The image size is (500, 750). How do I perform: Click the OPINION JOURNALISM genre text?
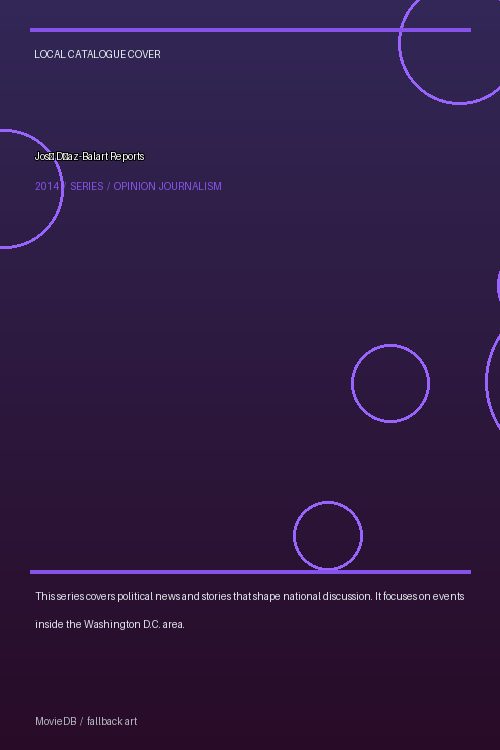coord(167,186)
